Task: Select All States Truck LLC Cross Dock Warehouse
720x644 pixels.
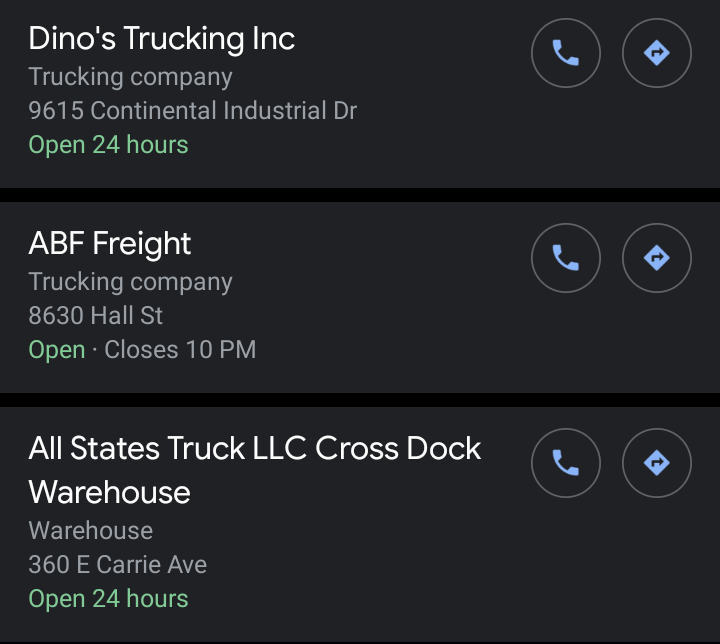Action: tap(255, 449)
